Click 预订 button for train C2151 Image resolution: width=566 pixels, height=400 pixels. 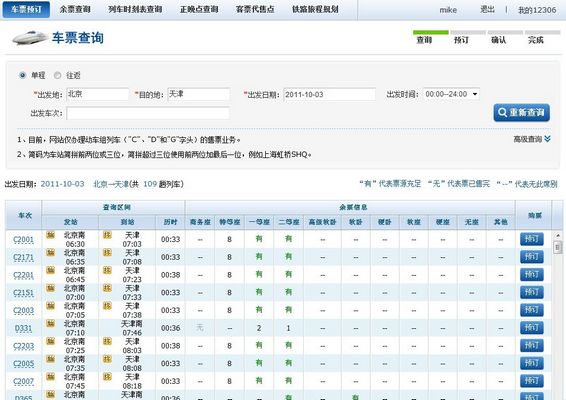[532, 292]
